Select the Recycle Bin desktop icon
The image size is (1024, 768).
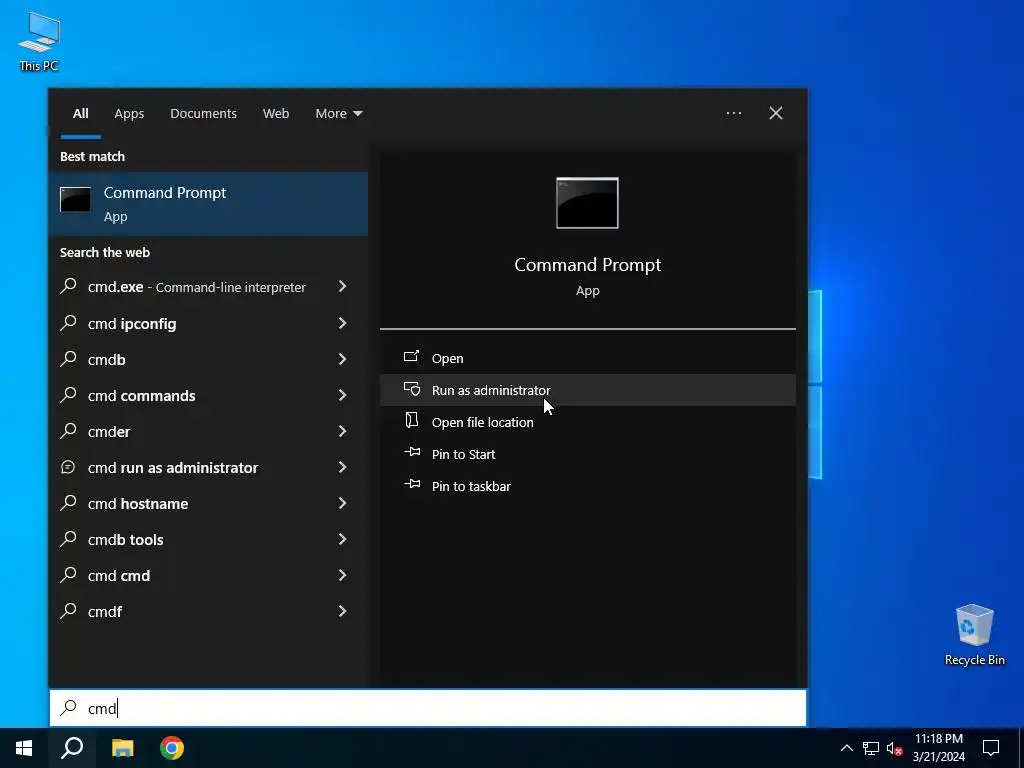pyautogui.click(x=974, y=634)
